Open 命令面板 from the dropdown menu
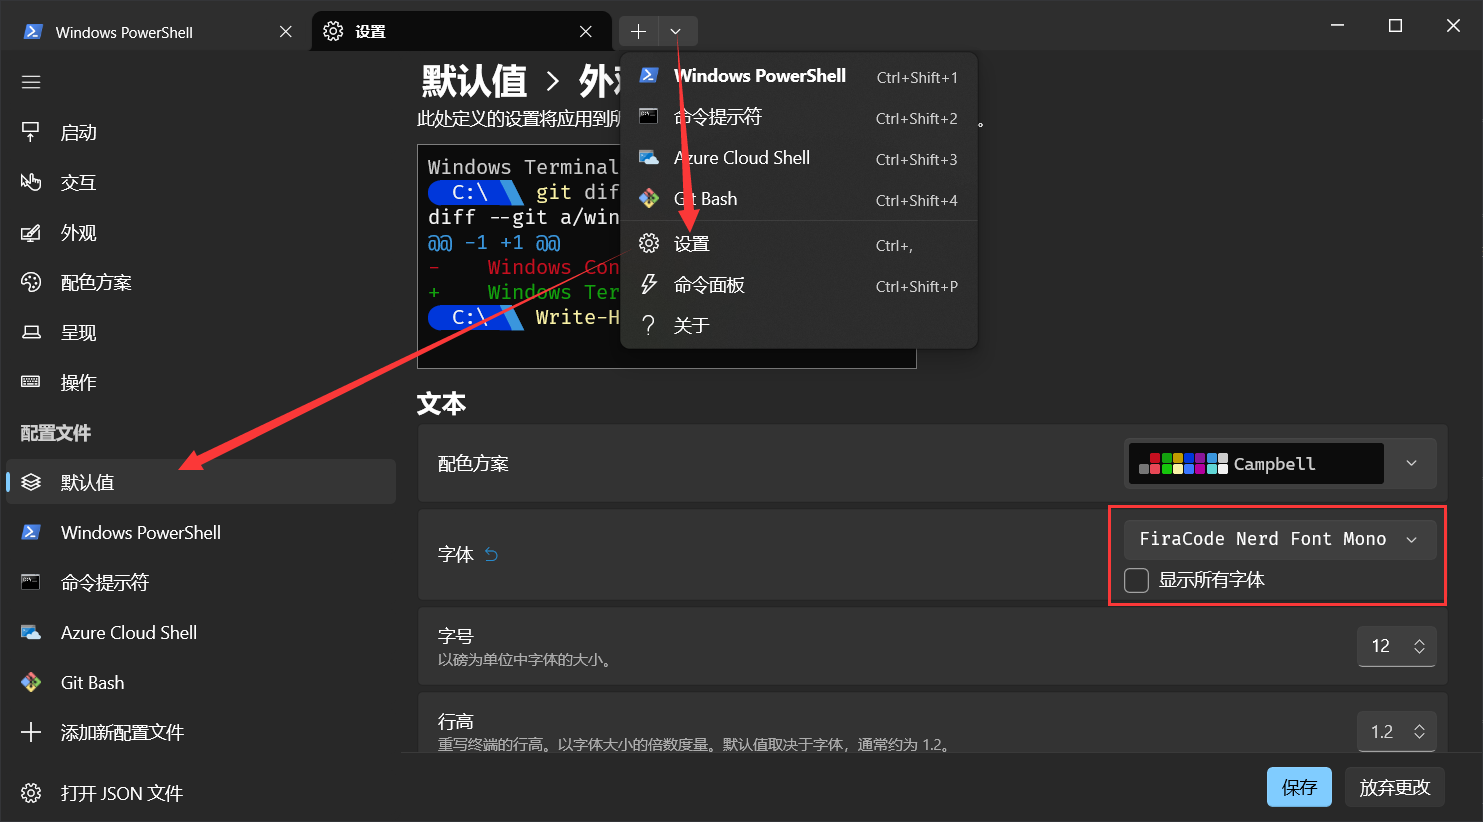Screen dimensions: 1483x822 [799, 285]
